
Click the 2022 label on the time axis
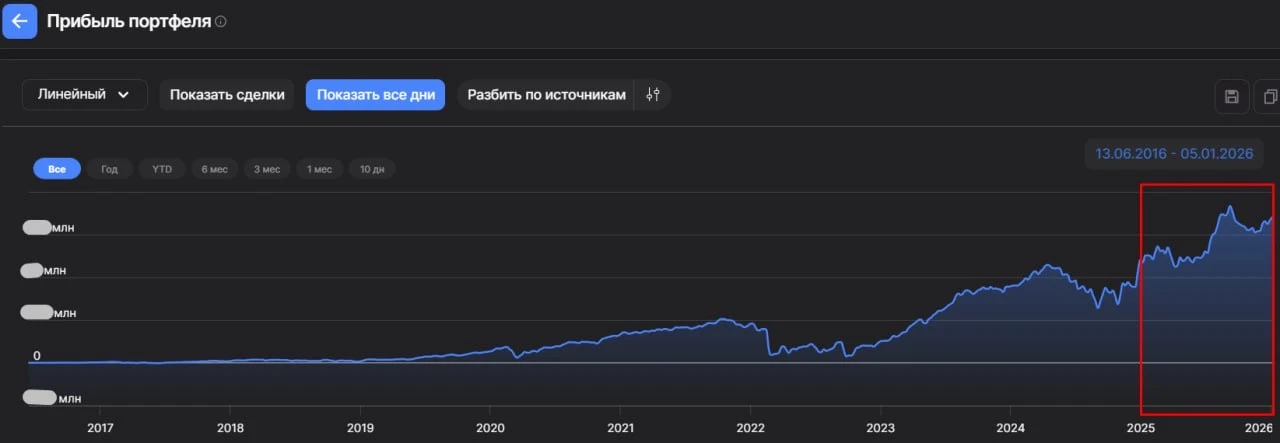pos(750,426)
